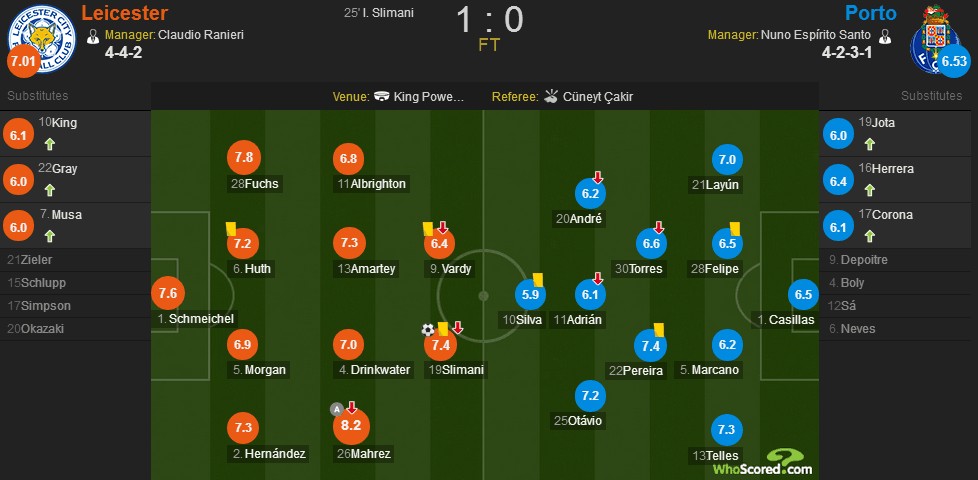Click Leicester's 7.01 team rating badge

point(24,62)
